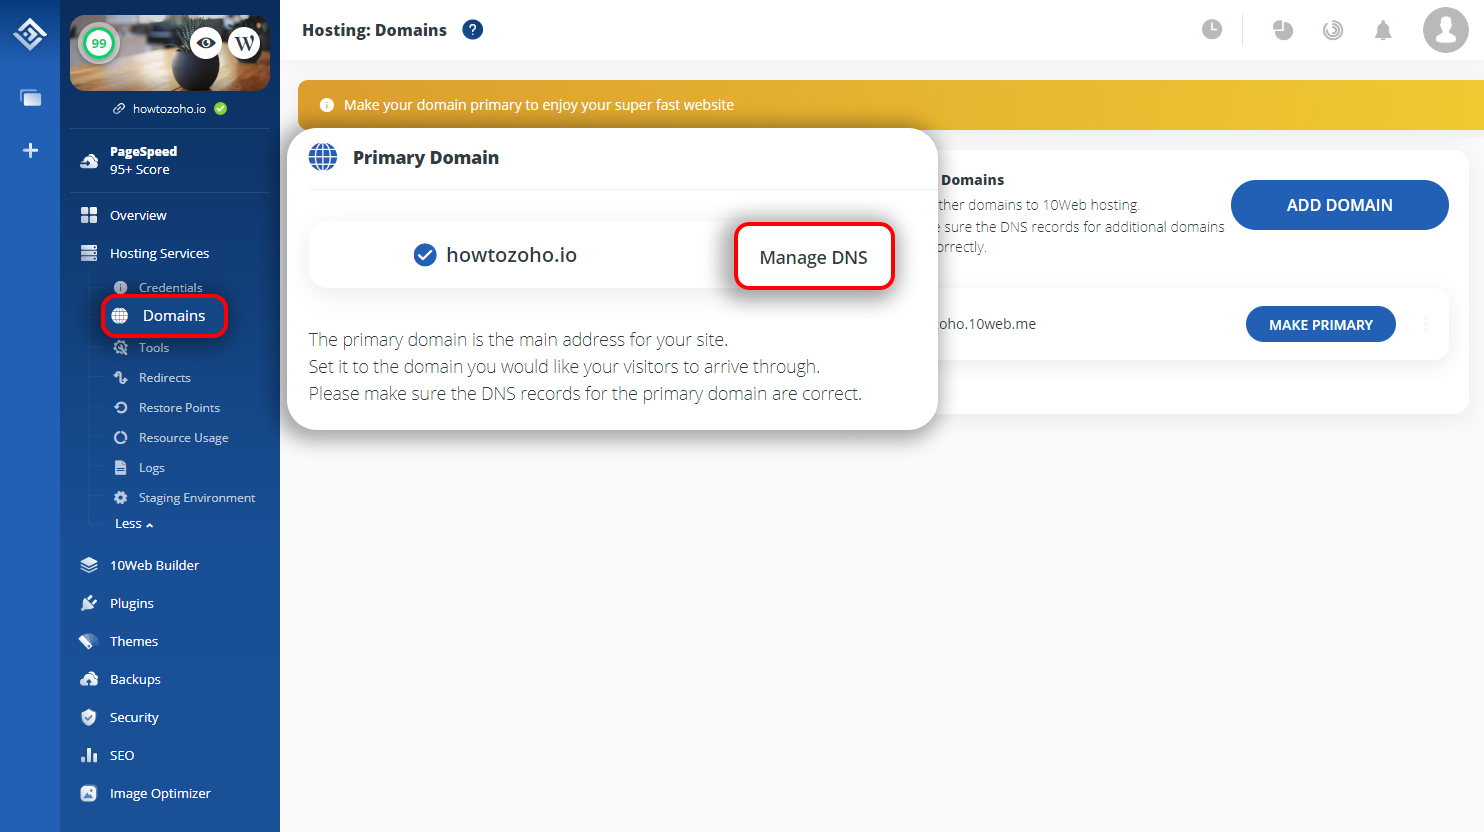Open the user profile avatar

coord(1446,30)
